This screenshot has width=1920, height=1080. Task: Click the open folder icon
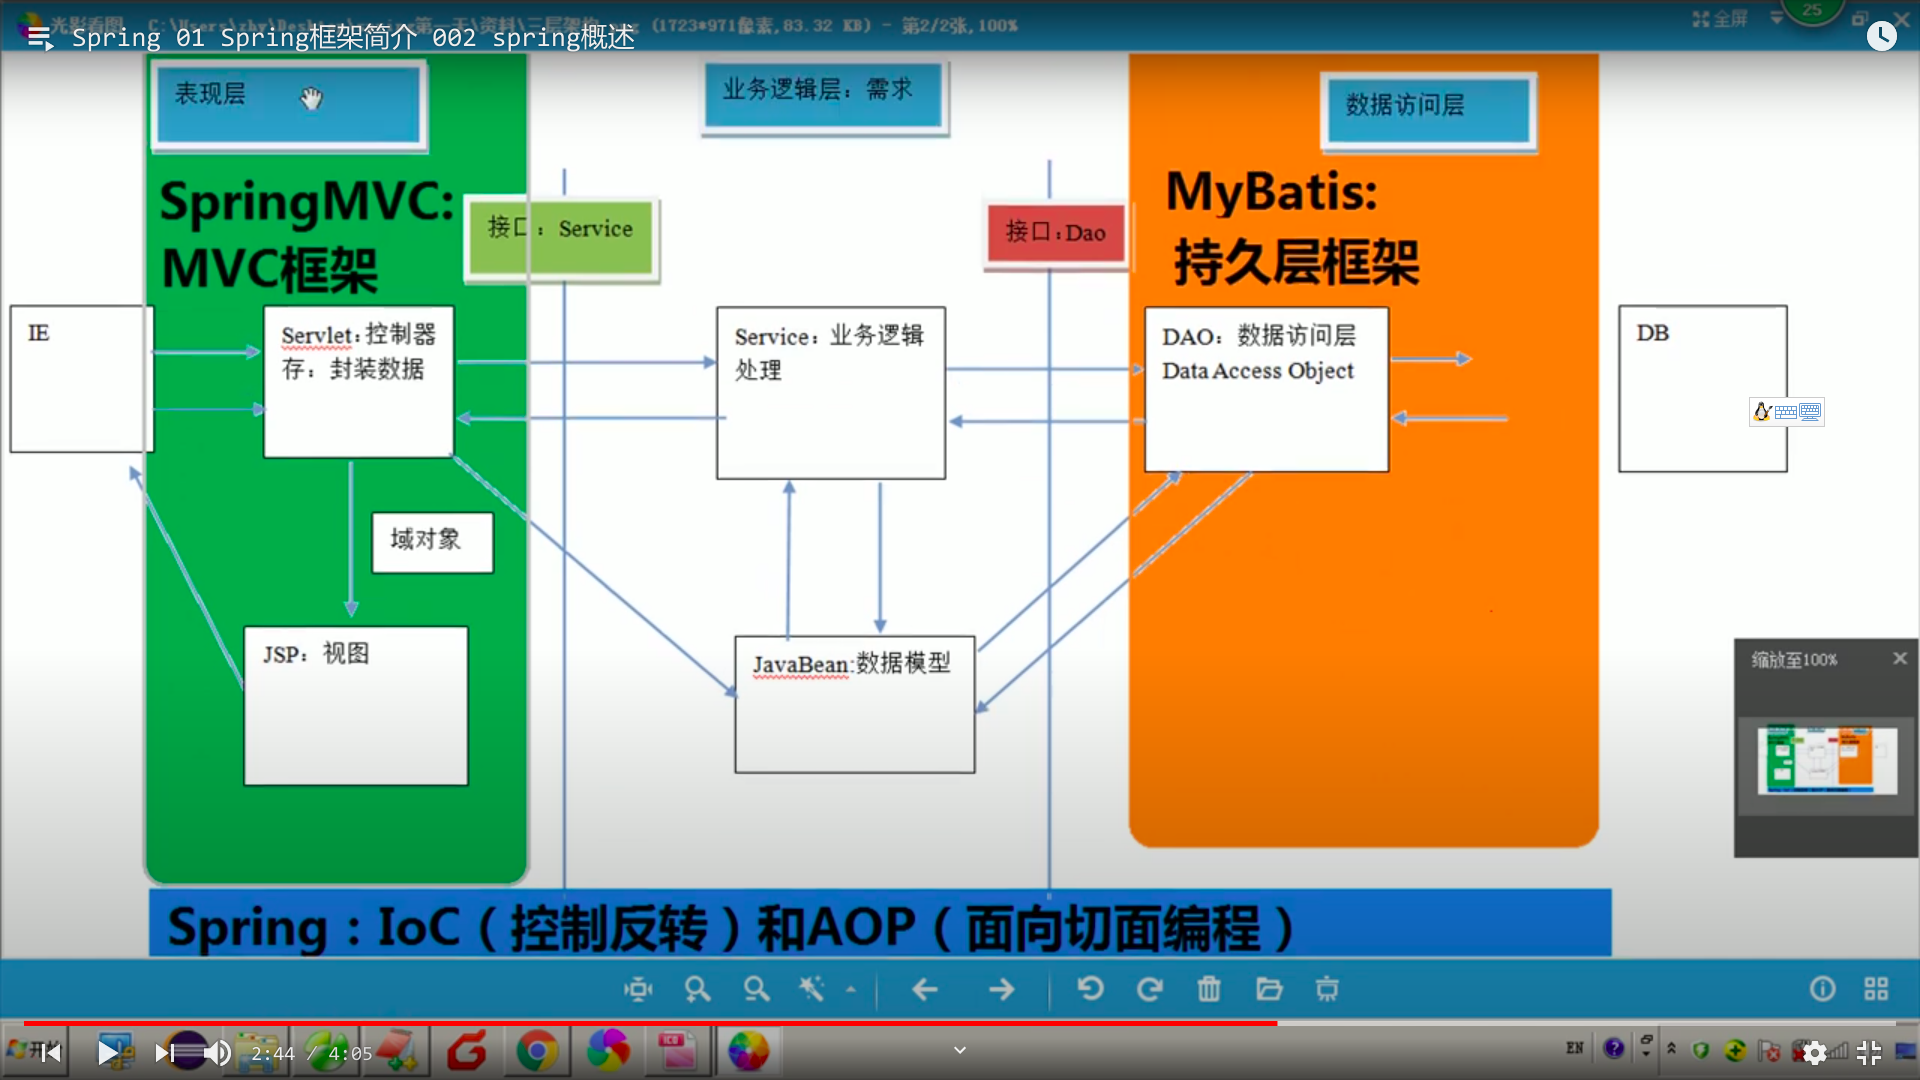tap(1269, 990)
